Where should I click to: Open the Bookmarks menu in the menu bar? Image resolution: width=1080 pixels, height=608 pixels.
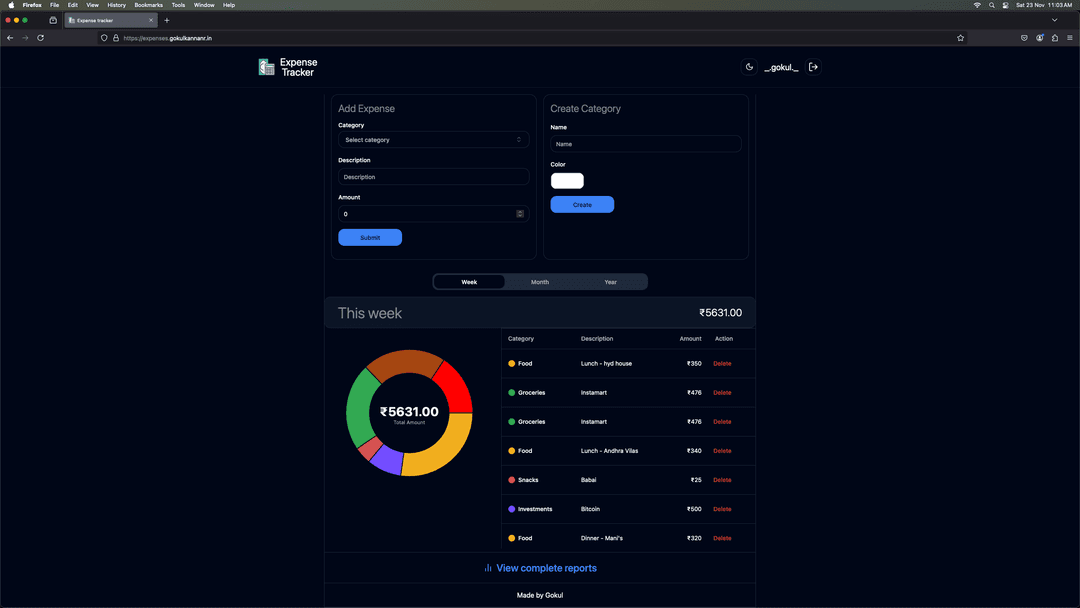click(x=148, y=5)
